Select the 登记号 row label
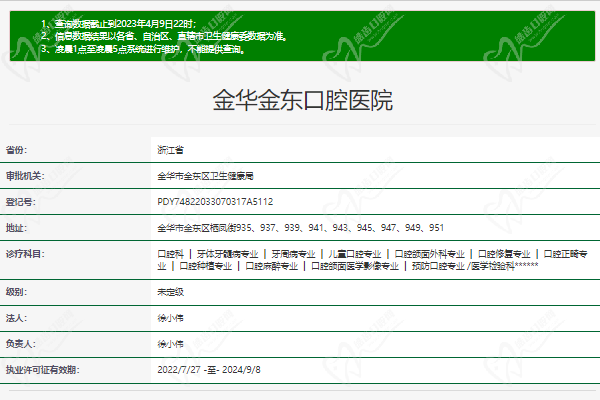The image size is (600, 400). [18, 201]
